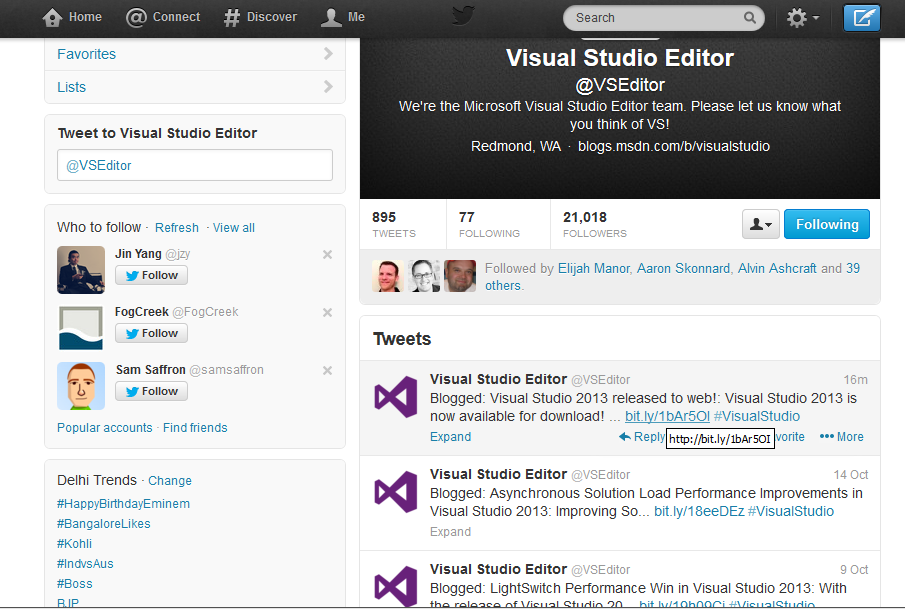Follow Sam Saffron

point(151,391)
